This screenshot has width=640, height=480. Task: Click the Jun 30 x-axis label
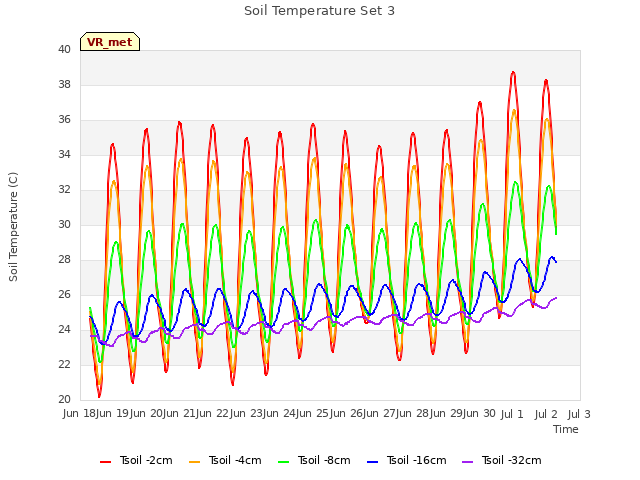479,414
